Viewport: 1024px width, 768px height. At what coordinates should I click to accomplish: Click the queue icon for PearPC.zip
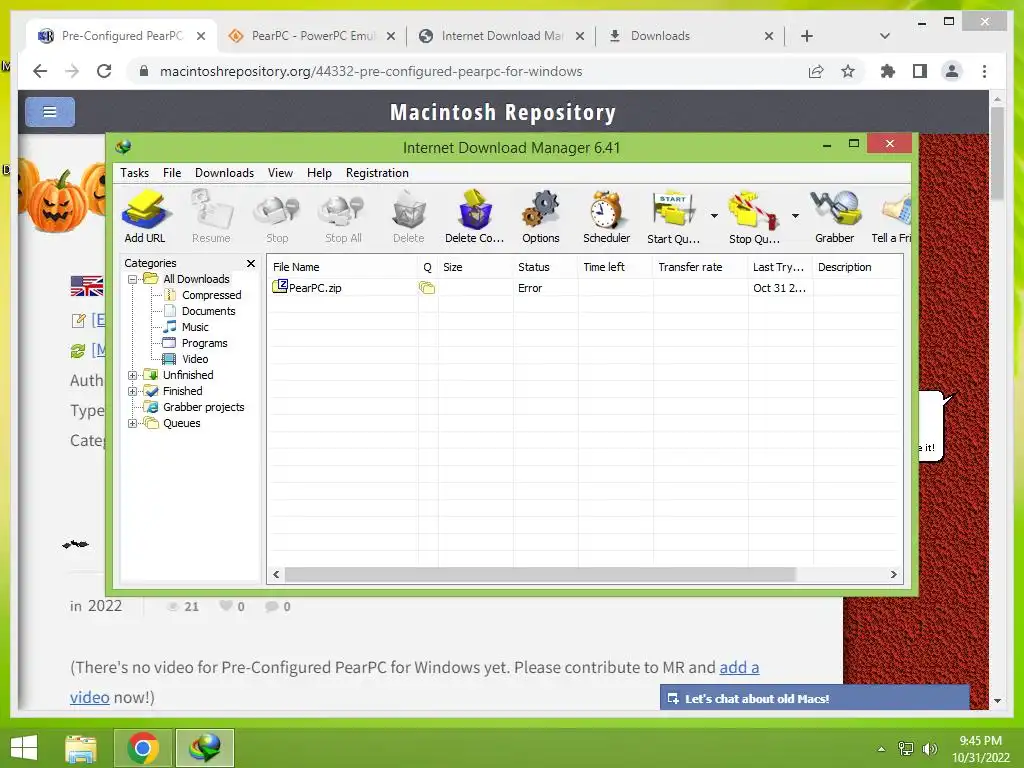[x=427, y=288]
